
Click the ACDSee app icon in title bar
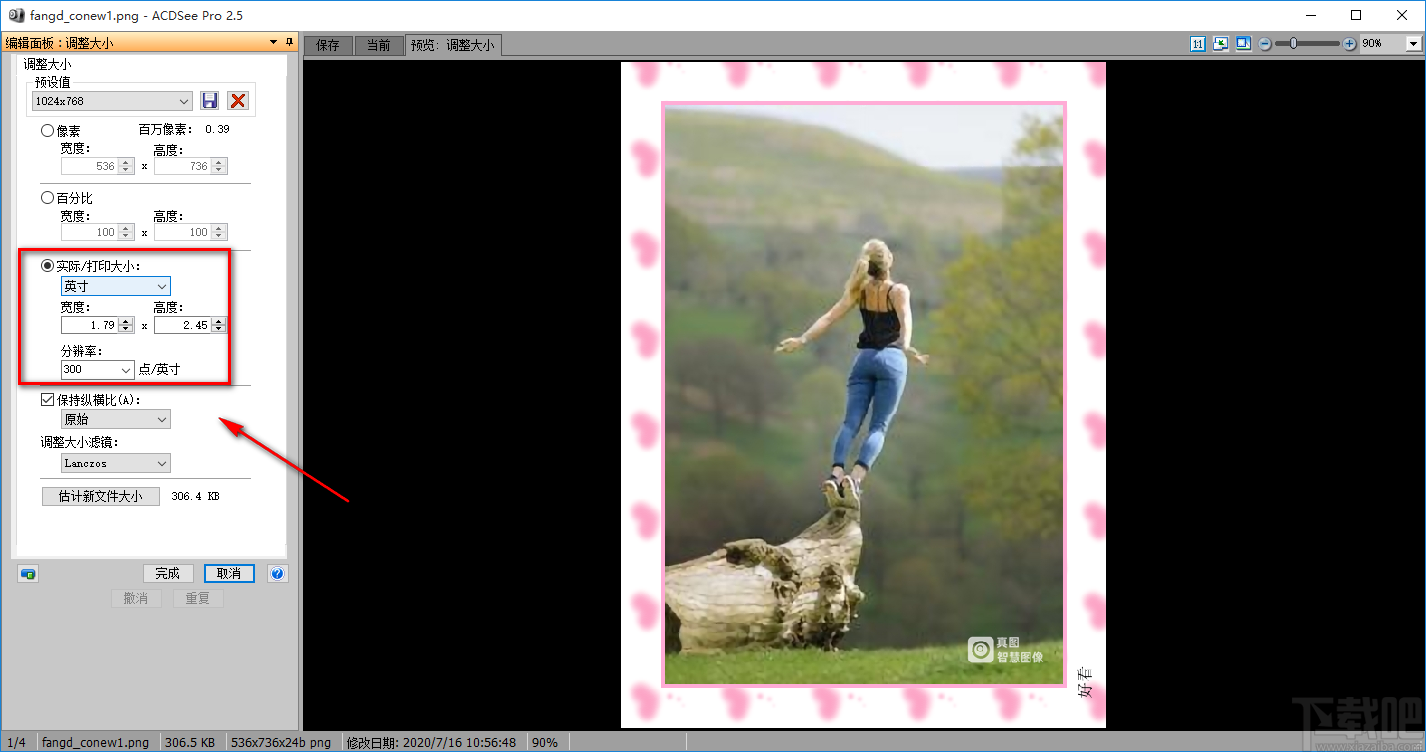pyautogui.click(x=16, y=15)
